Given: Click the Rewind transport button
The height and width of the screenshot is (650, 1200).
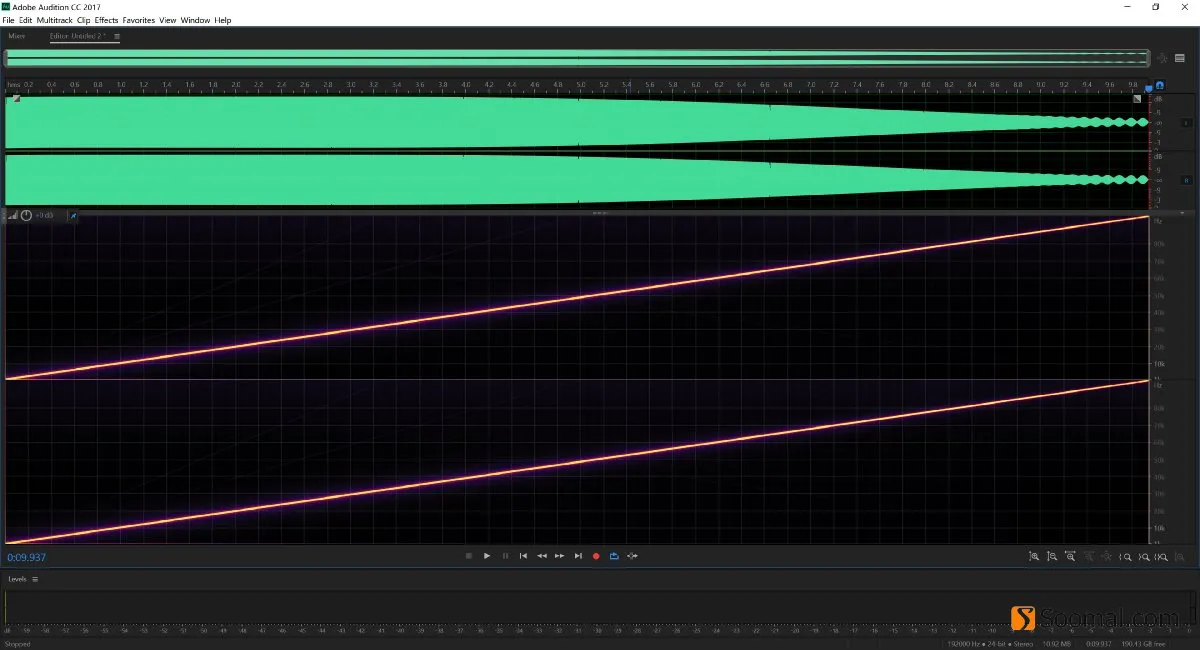Looking at the screenshot, I should (x=542, y=556).
